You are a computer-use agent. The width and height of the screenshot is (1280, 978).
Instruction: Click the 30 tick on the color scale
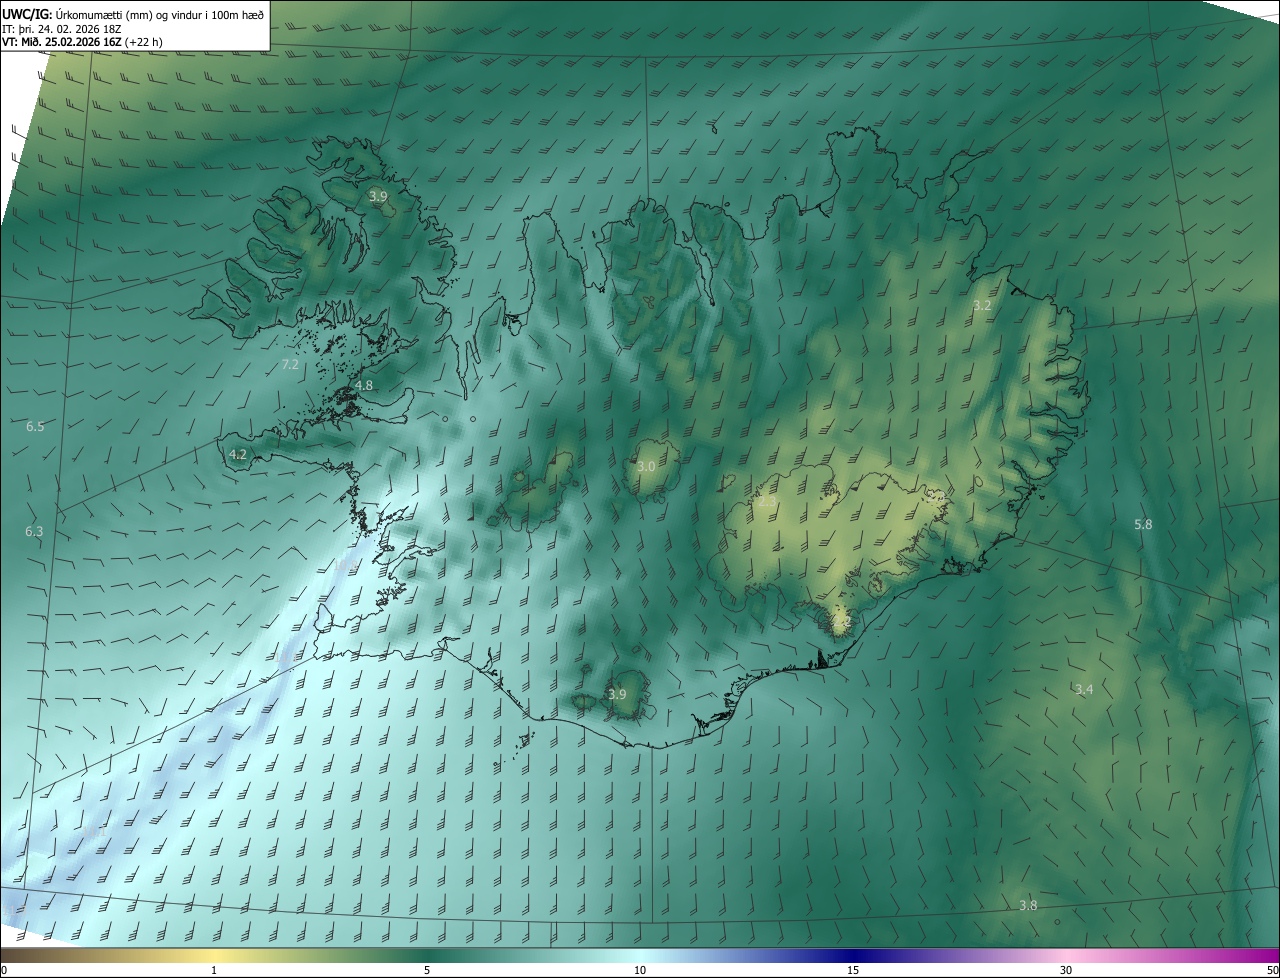[1066, 970]
